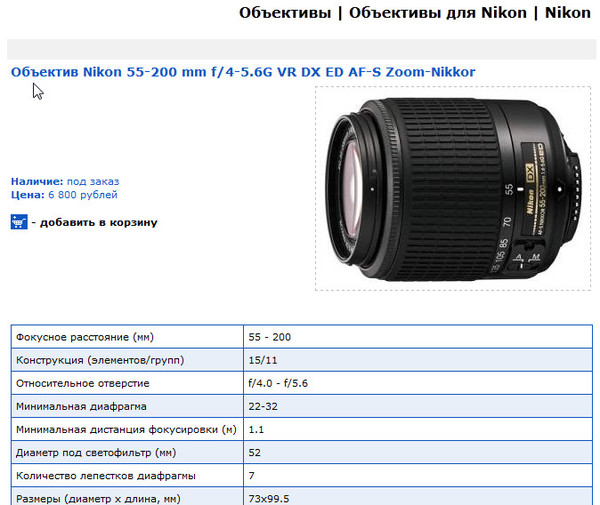Click the Минимальная диафрагма cell
The image size is (600, 505).
click(127, 406)
